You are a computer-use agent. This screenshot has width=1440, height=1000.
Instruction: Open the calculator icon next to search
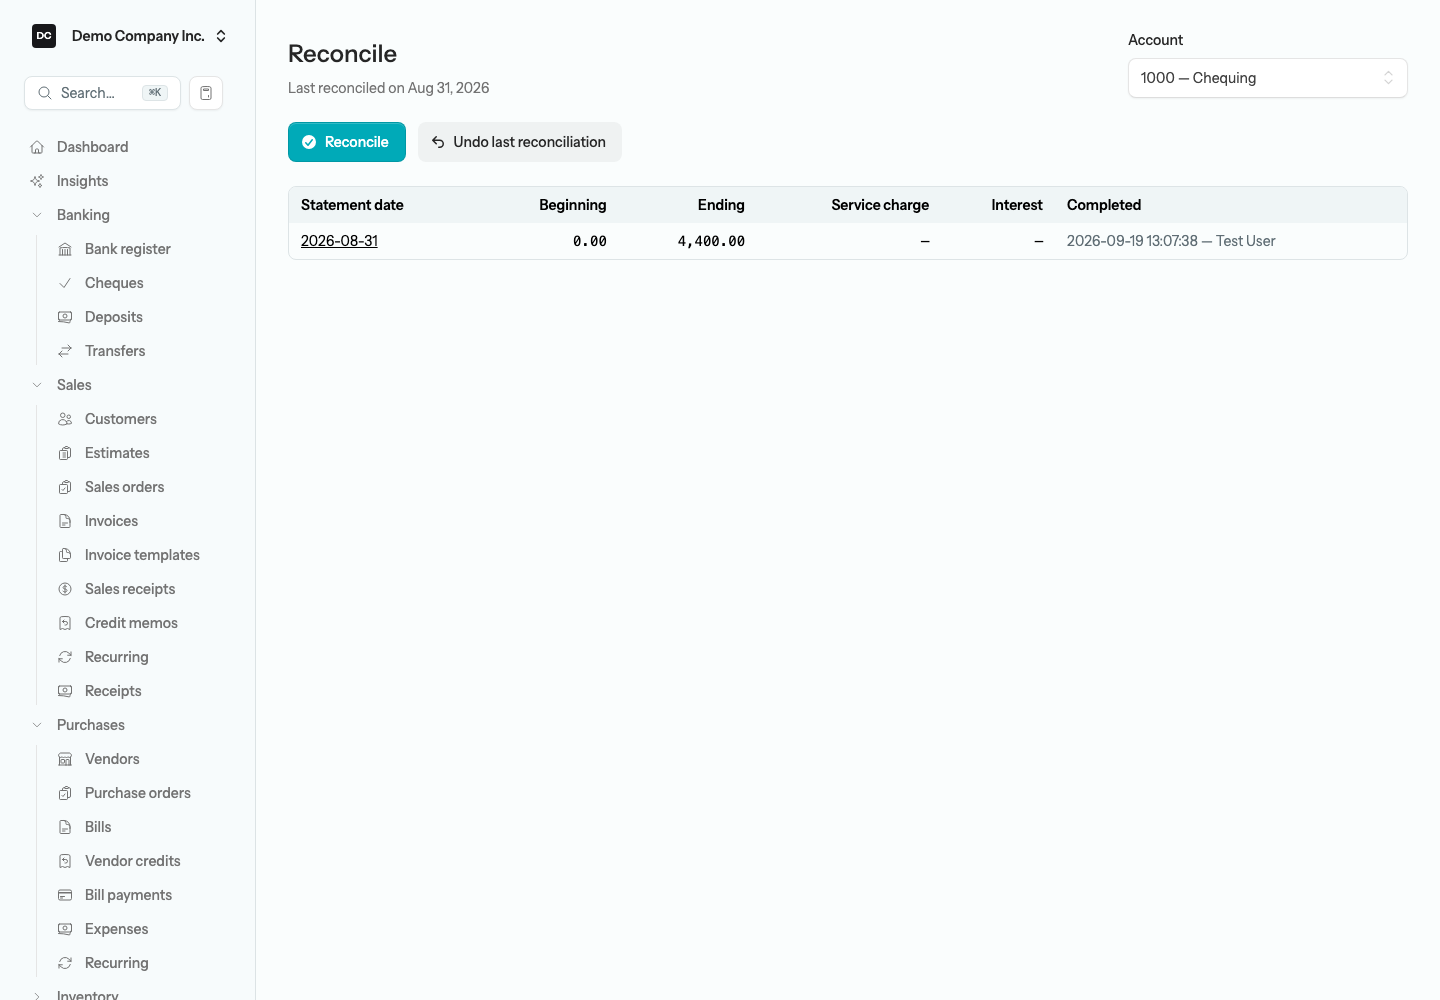(206, 93)
